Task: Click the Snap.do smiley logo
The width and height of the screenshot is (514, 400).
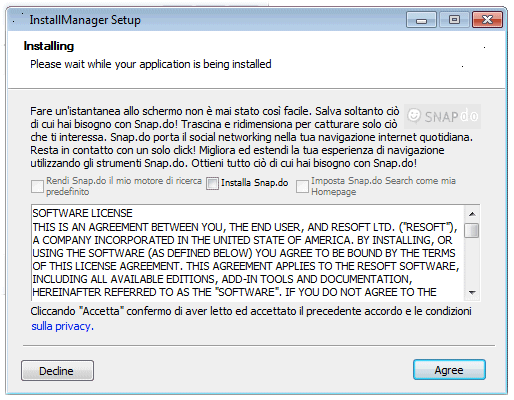Action: point(442,116)
